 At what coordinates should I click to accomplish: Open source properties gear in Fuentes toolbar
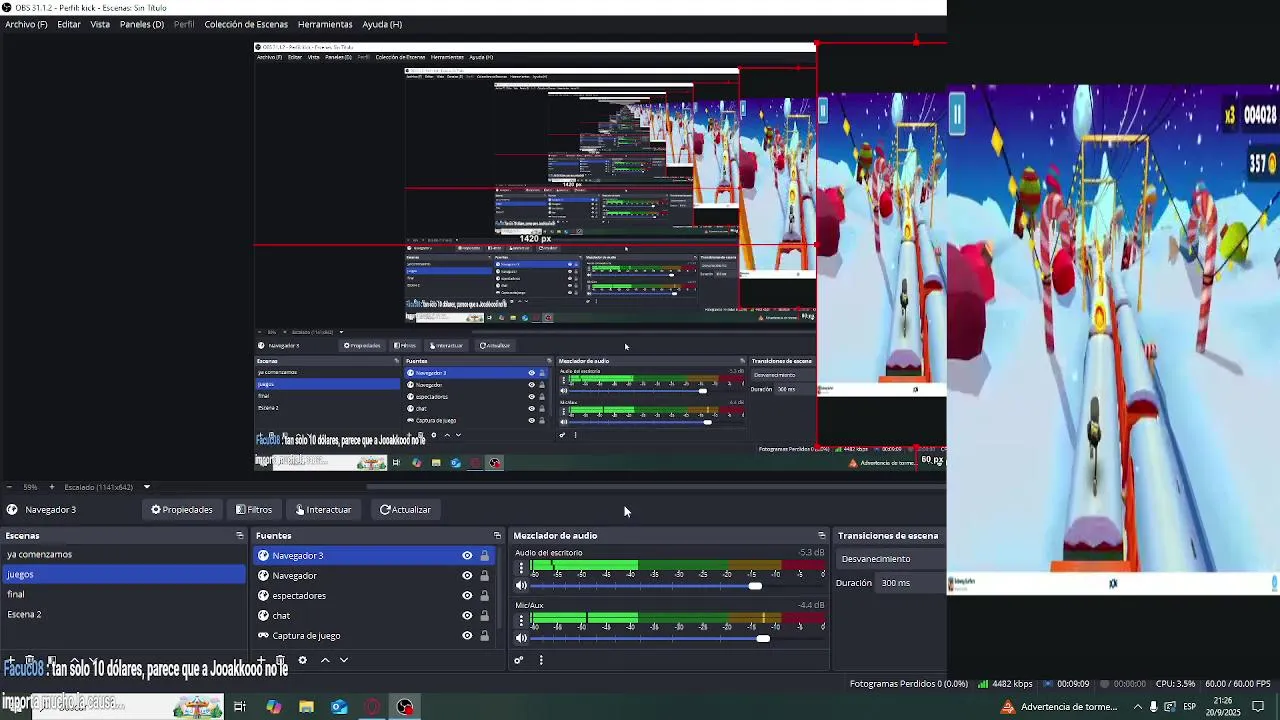click(x=302, y=660)
